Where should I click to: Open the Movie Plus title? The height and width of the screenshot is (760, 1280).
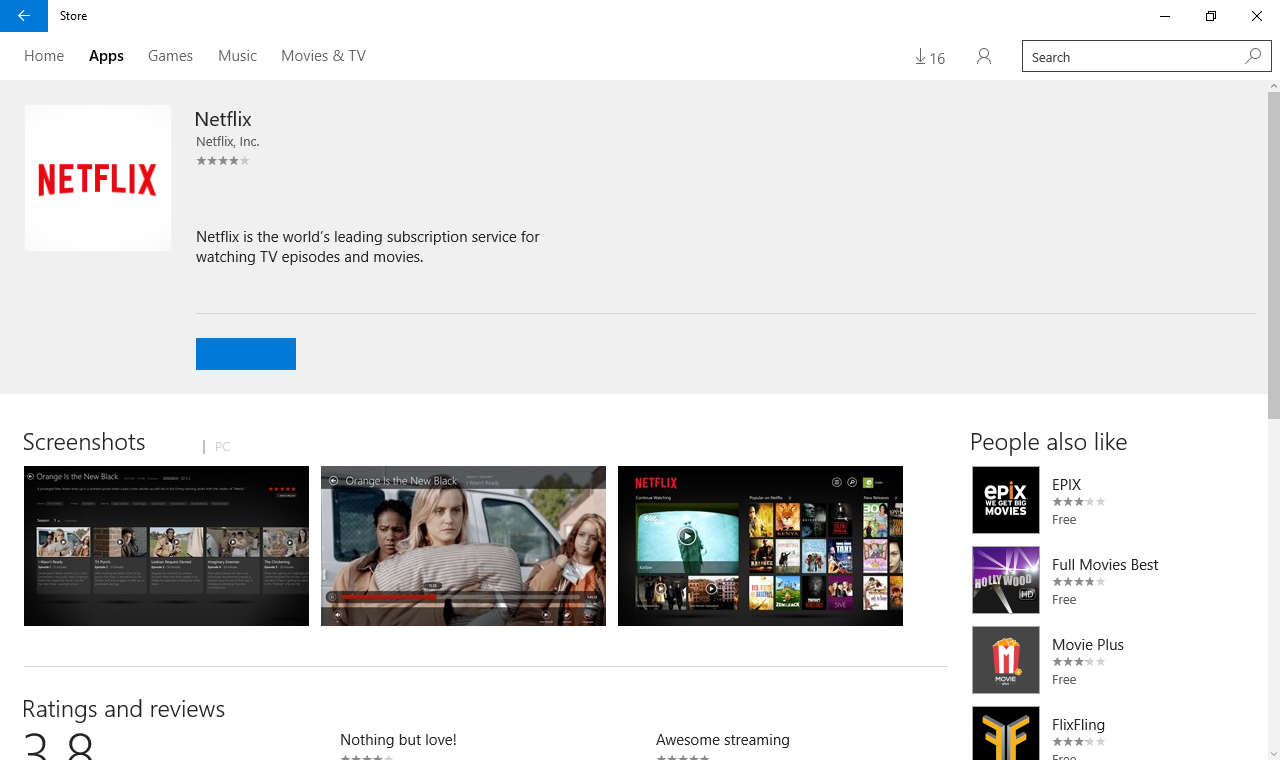point(1088,644)
